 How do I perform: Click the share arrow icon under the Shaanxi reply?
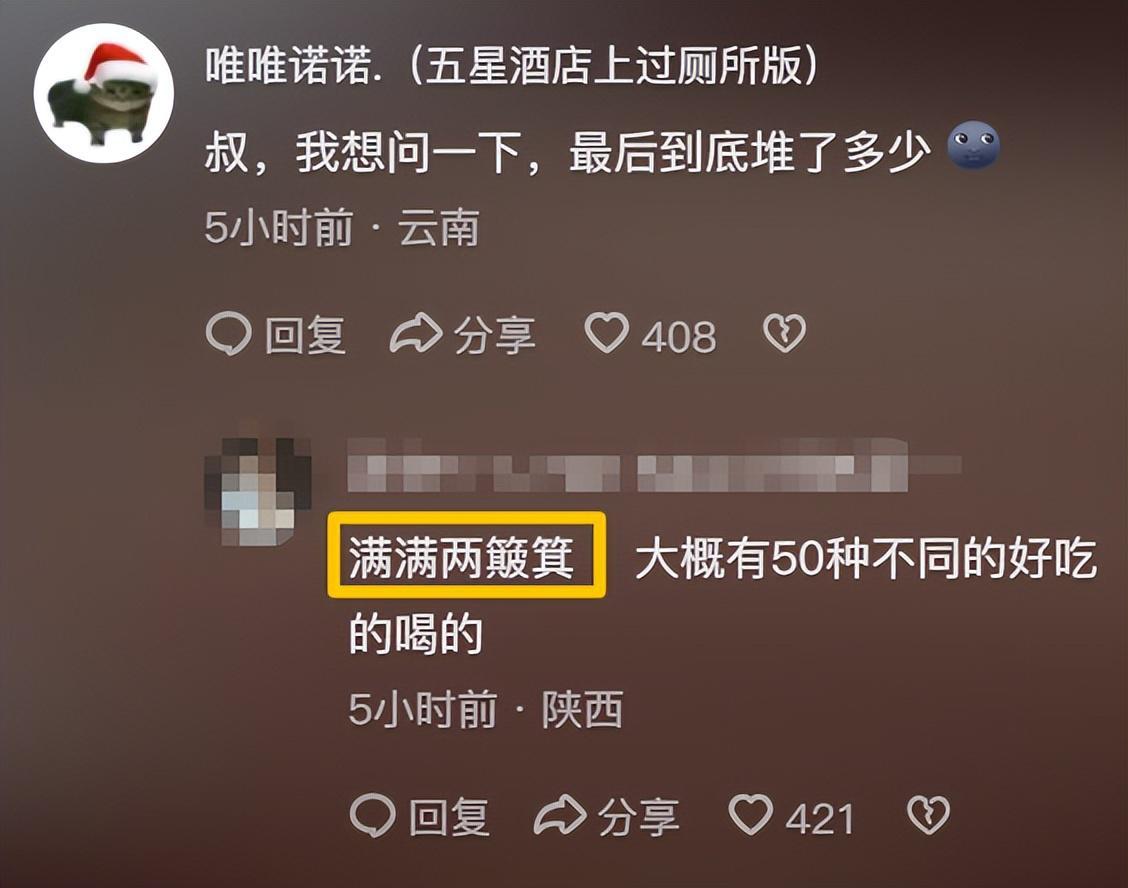click(560, 815)
